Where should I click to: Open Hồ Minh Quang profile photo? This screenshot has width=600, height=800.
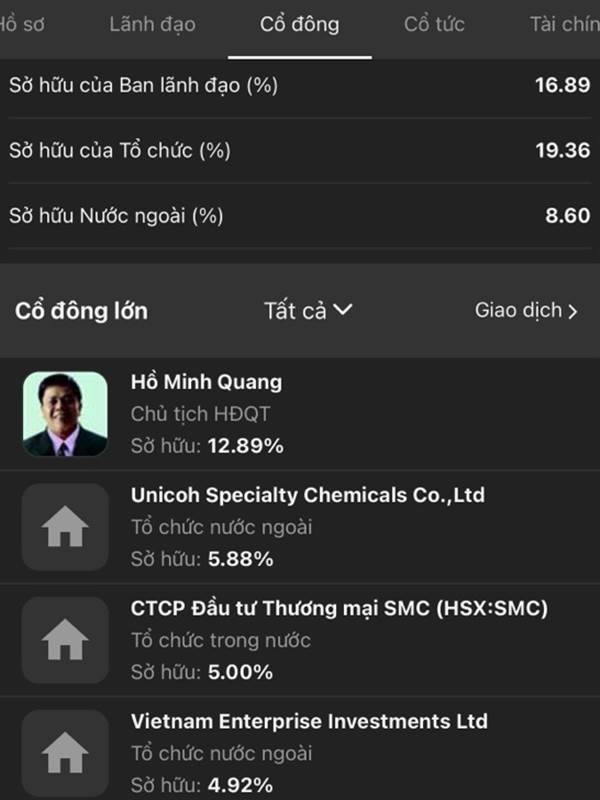(x=65, y=414)
